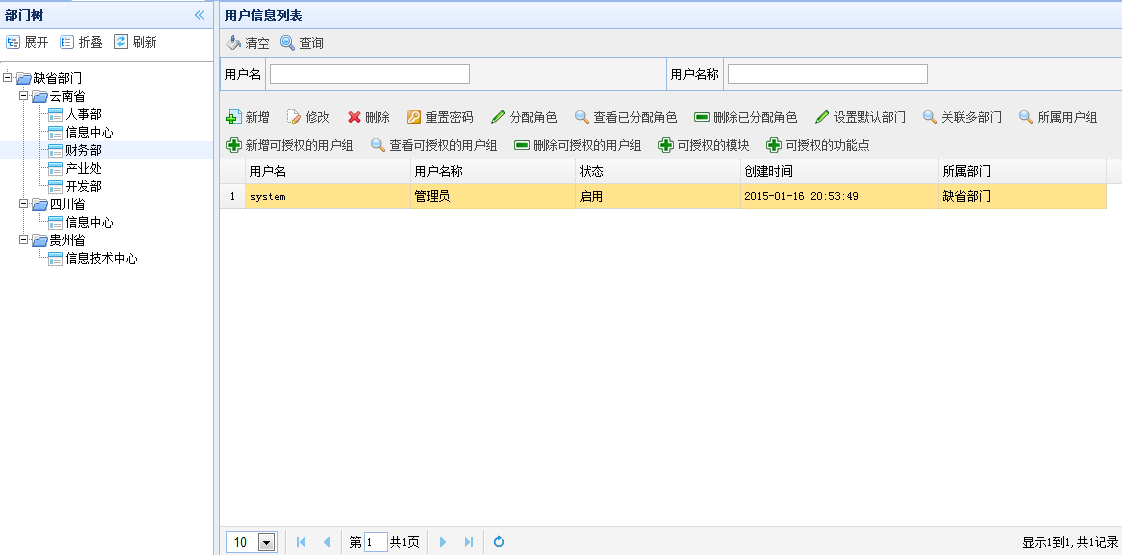
Task: Select 信息技术中心 under 贵州省
Action: pyautogui.click(x=102, y=258)
